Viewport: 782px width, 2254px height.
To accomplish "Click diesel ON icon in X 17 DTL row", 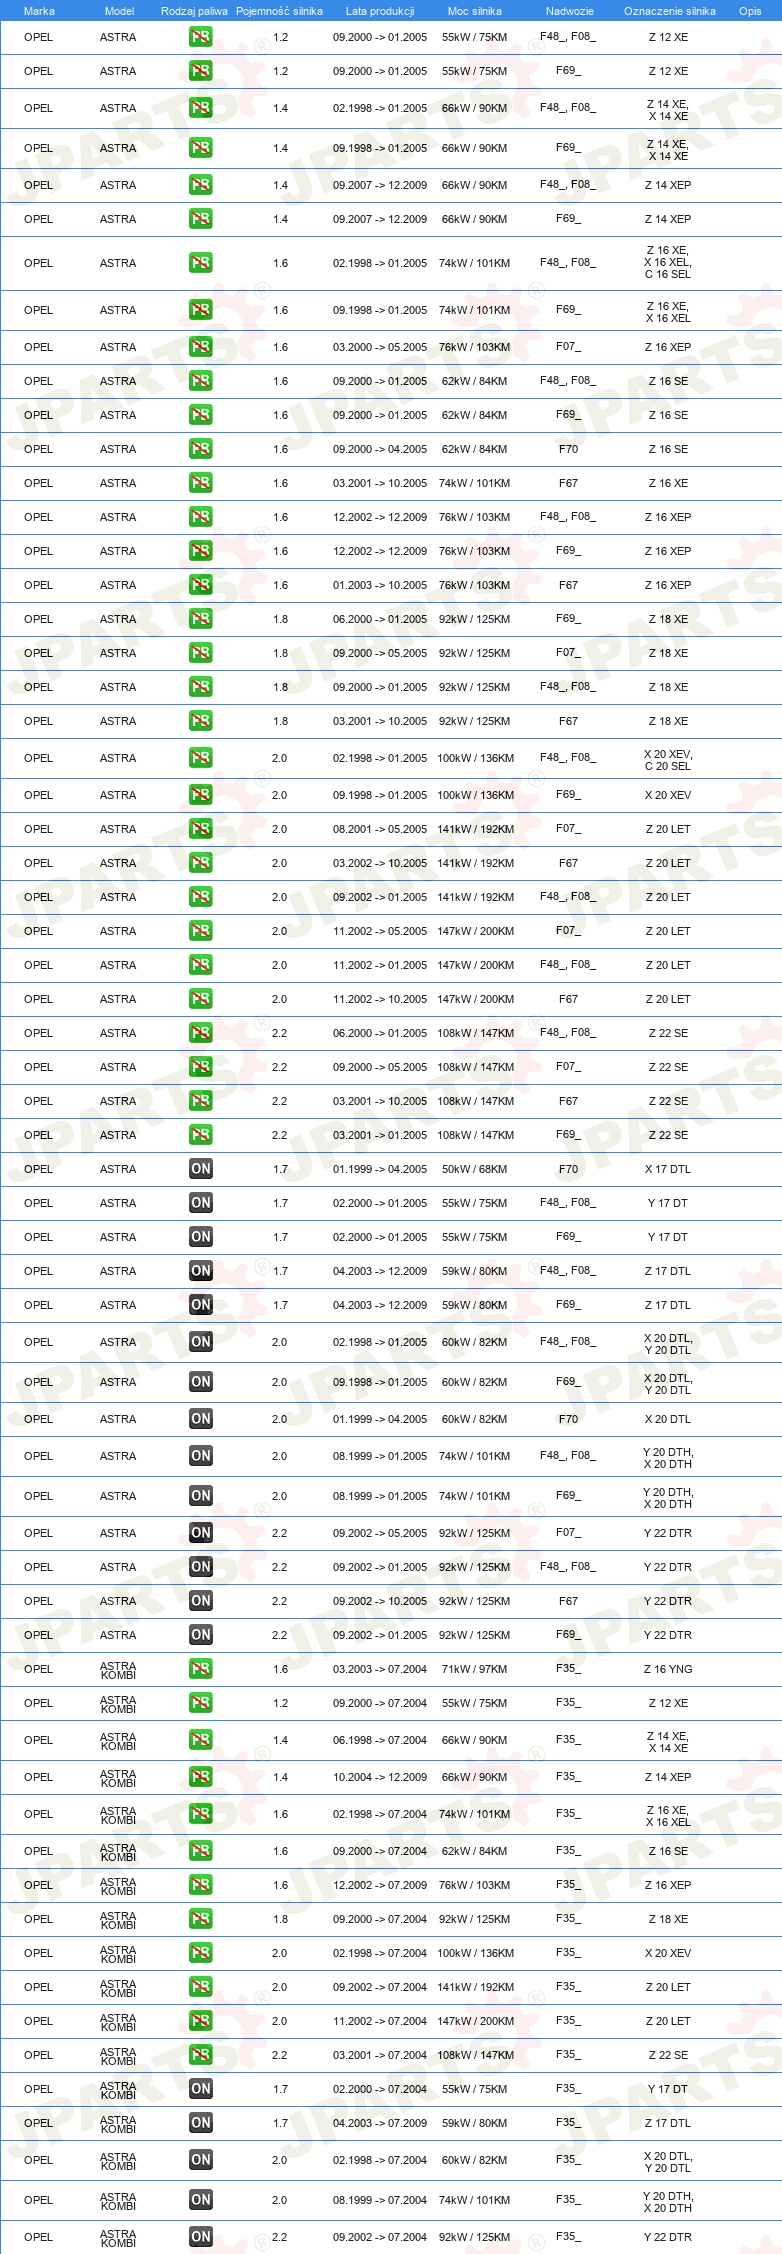I will click(x=201, y=1169).
